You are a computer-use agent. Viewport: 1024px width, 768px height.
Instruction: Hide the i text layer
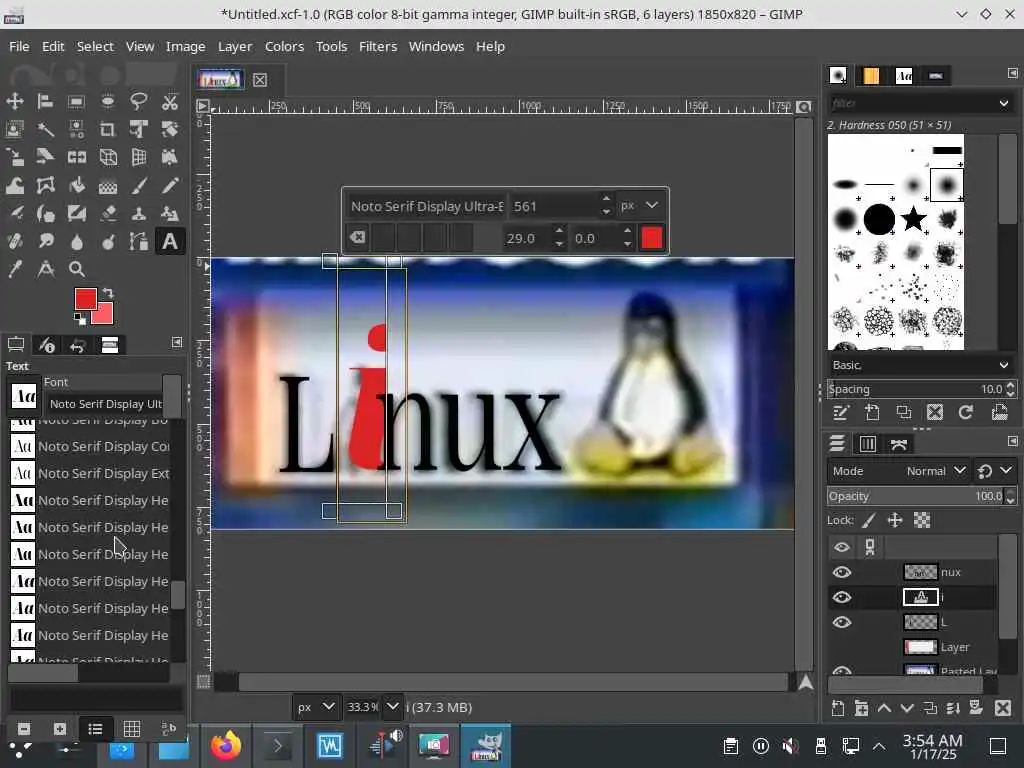[842, 597]
